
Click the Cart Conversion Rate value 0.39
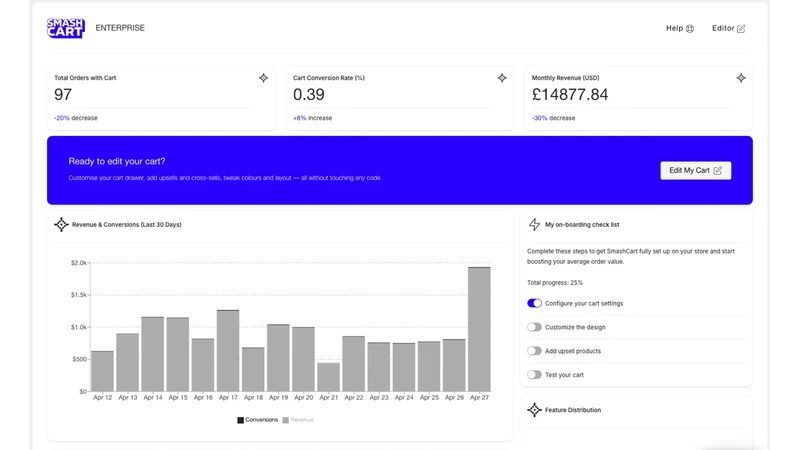click(309, 94)
